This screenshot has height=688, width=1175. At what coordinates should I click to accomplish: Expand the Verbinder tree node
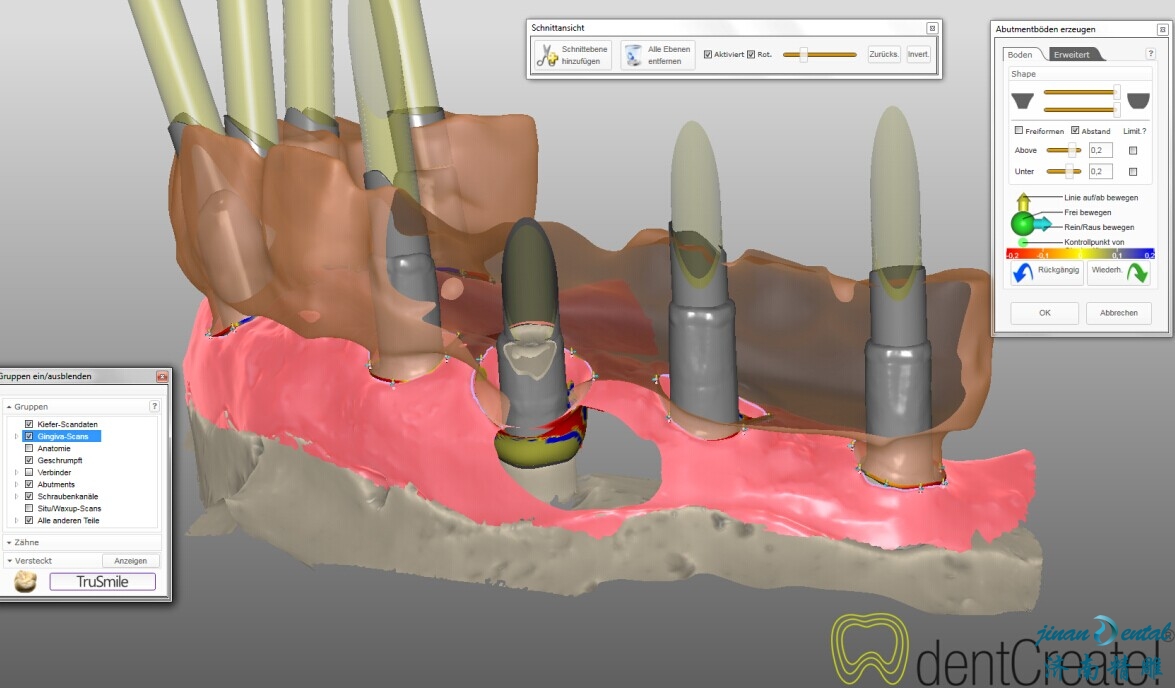16,472
